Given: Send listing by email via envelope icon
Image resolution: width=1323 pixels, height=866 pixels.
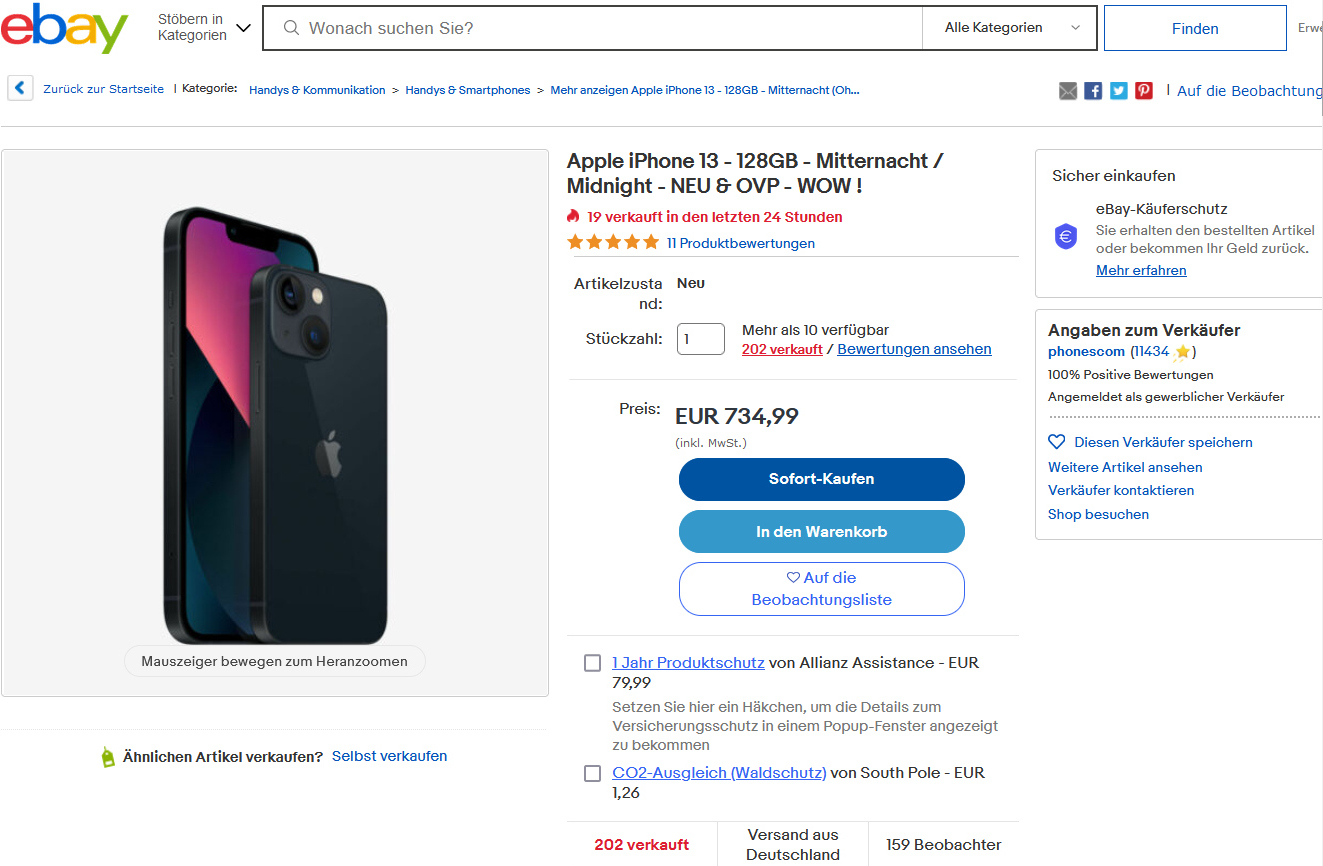Looking at the screenshot, I should pyautogui.click(x=1068, y=90).
